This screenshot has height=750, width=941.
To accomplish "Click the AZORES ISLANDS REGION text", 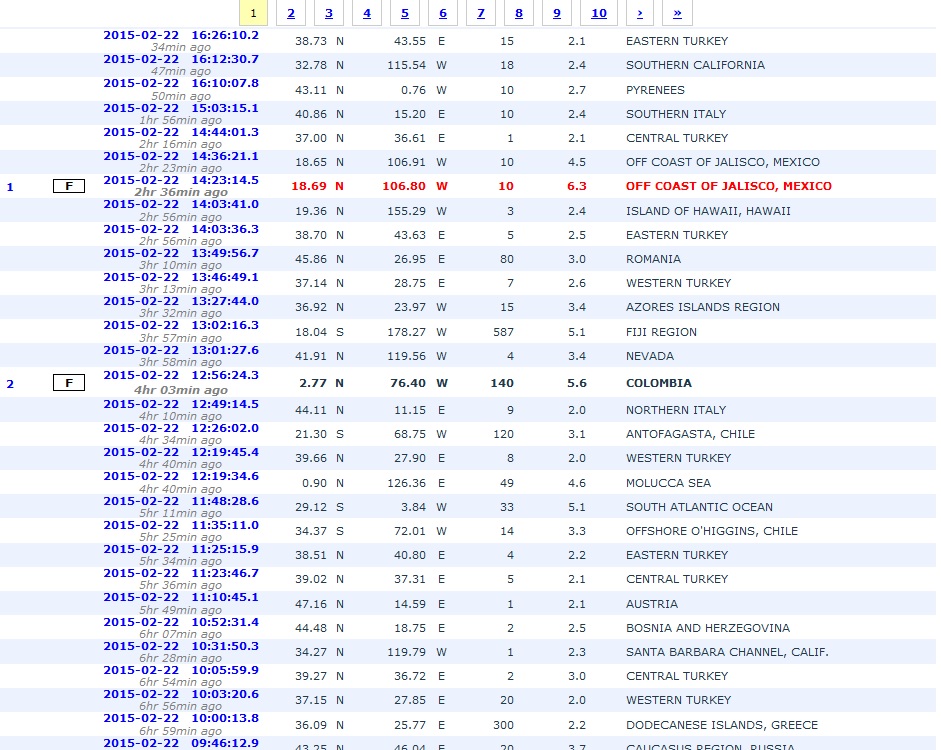I will coord(703,307).
